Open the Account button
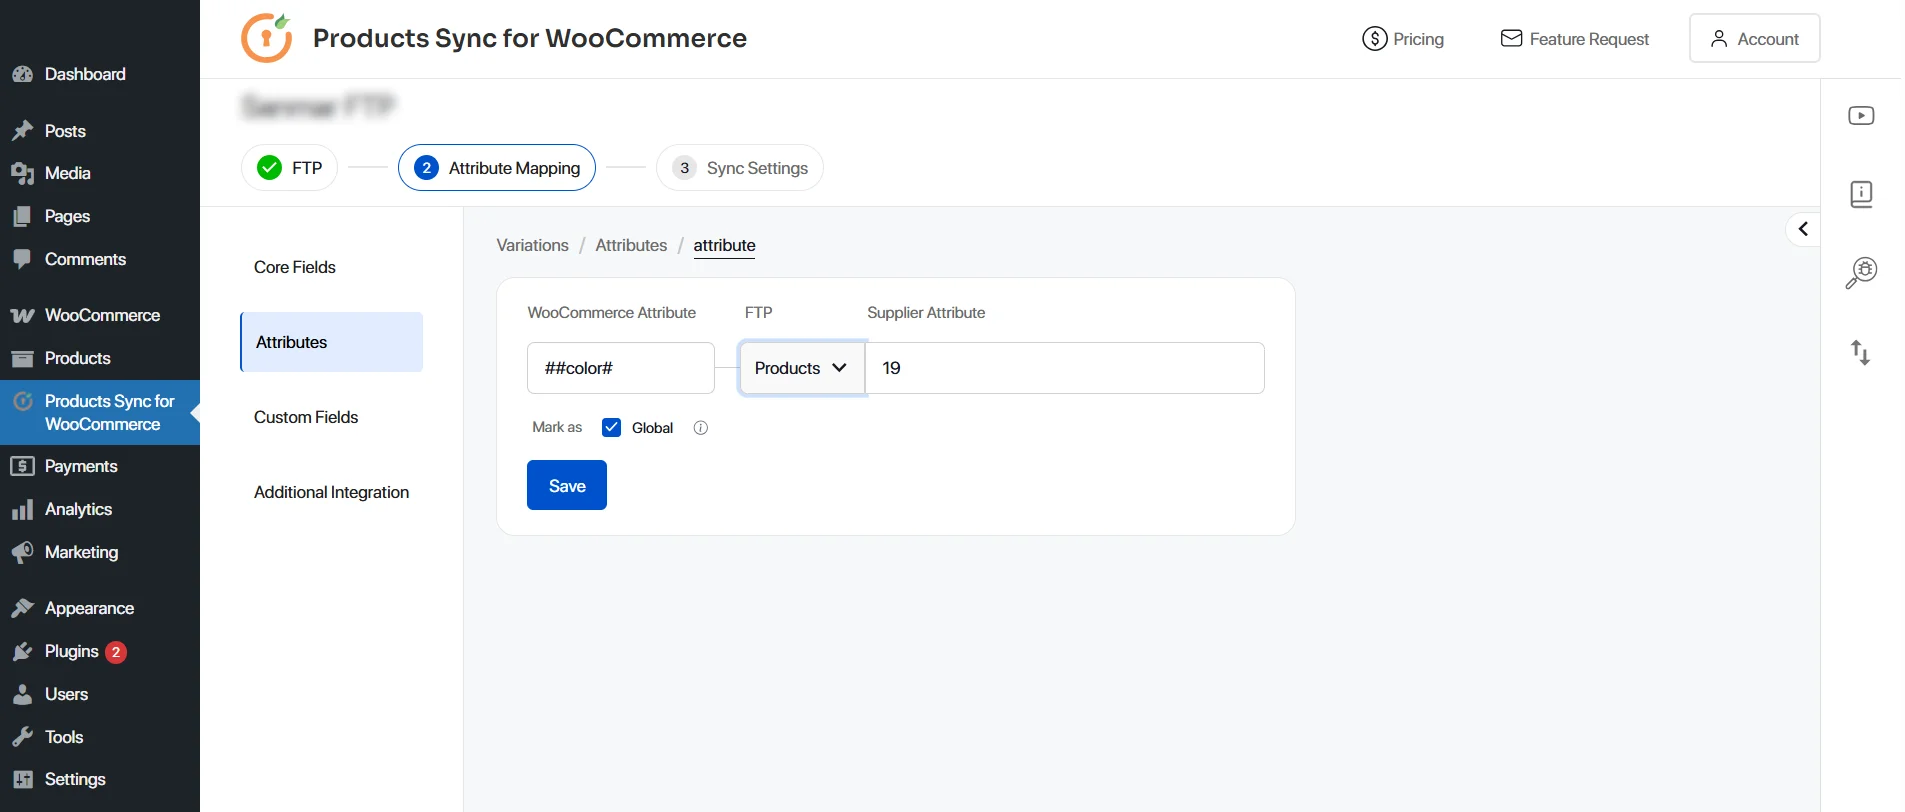The width and height of the screenshot is (1905, 812). (x=1754, y=38)
